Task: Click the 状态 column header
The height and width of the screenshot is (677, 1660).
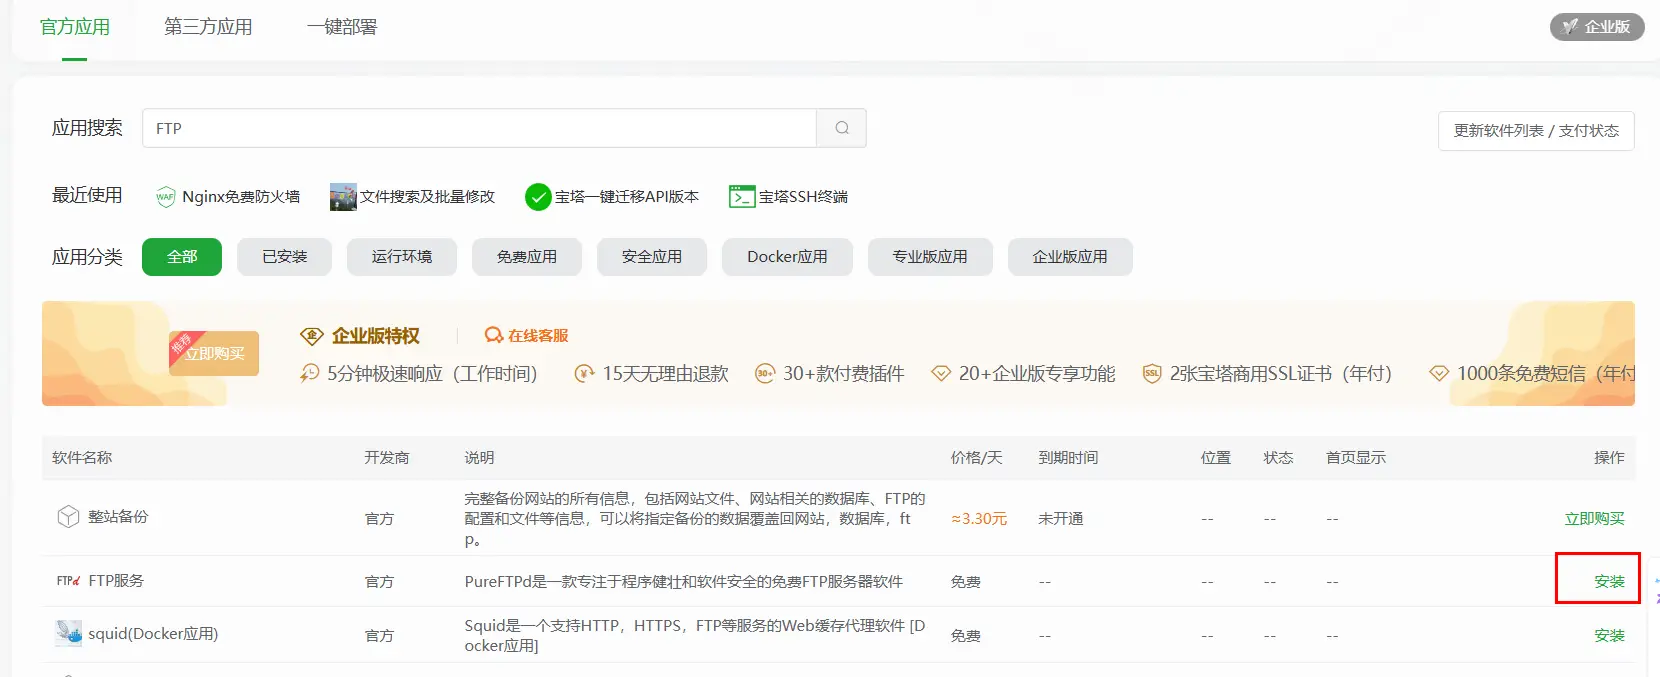Action: [1278, 458]
